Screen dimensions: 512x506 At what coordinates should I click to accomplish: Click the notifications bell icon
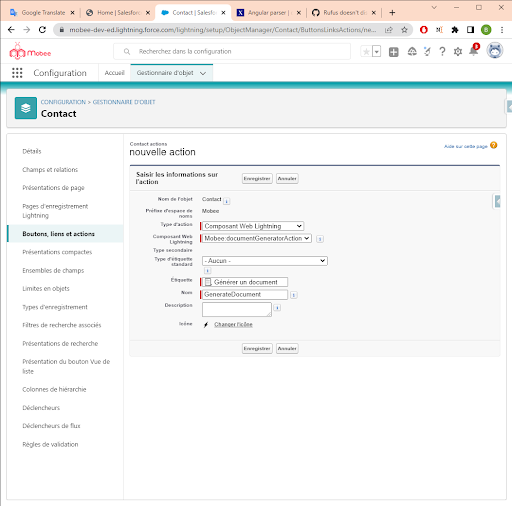pos(474,51)
